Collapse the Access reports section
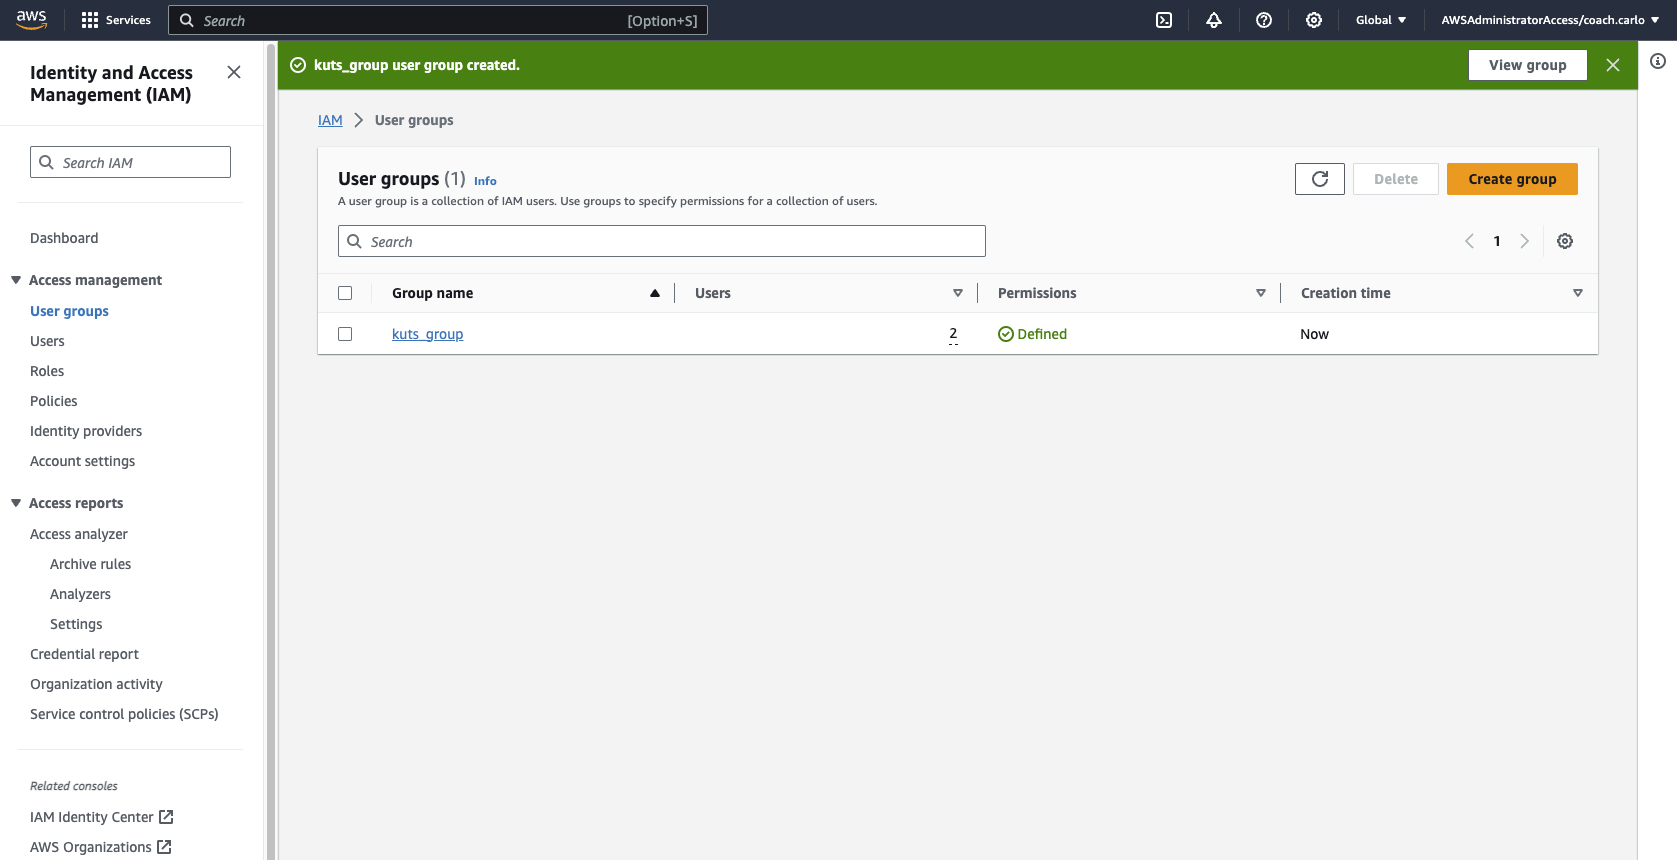The image size is (1677, 860). (16, 503)
